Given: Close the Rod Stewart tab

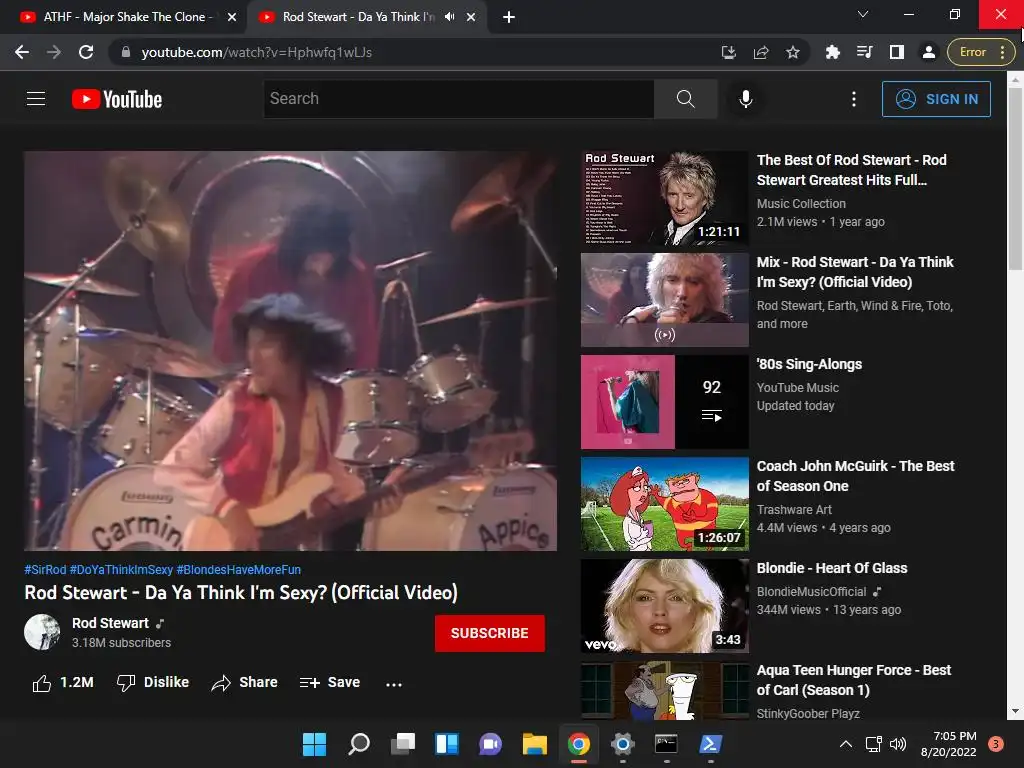Looking at the screenshot, I should [x=471, y=17].
